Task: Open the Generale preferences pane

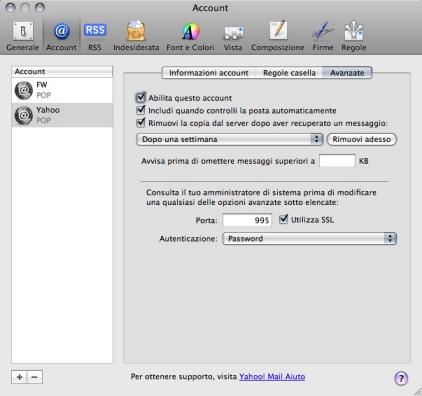Action: (x=23, y=36)
